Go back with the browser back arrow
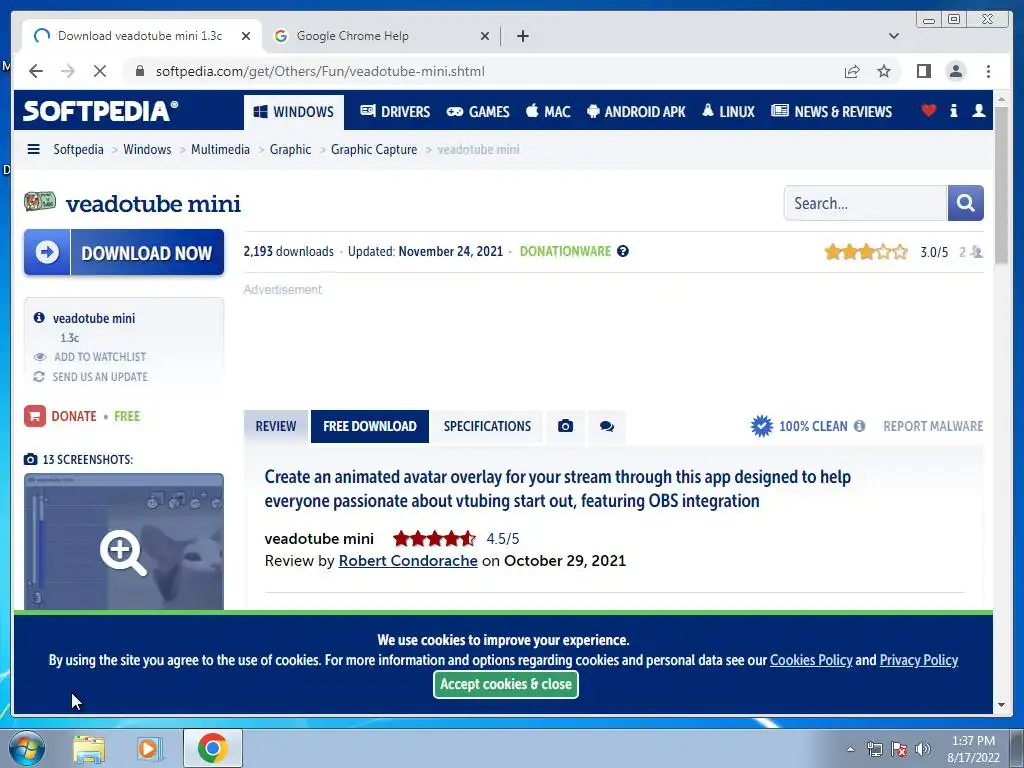This screenshot has width=1024, height=768. click(36, 71)
